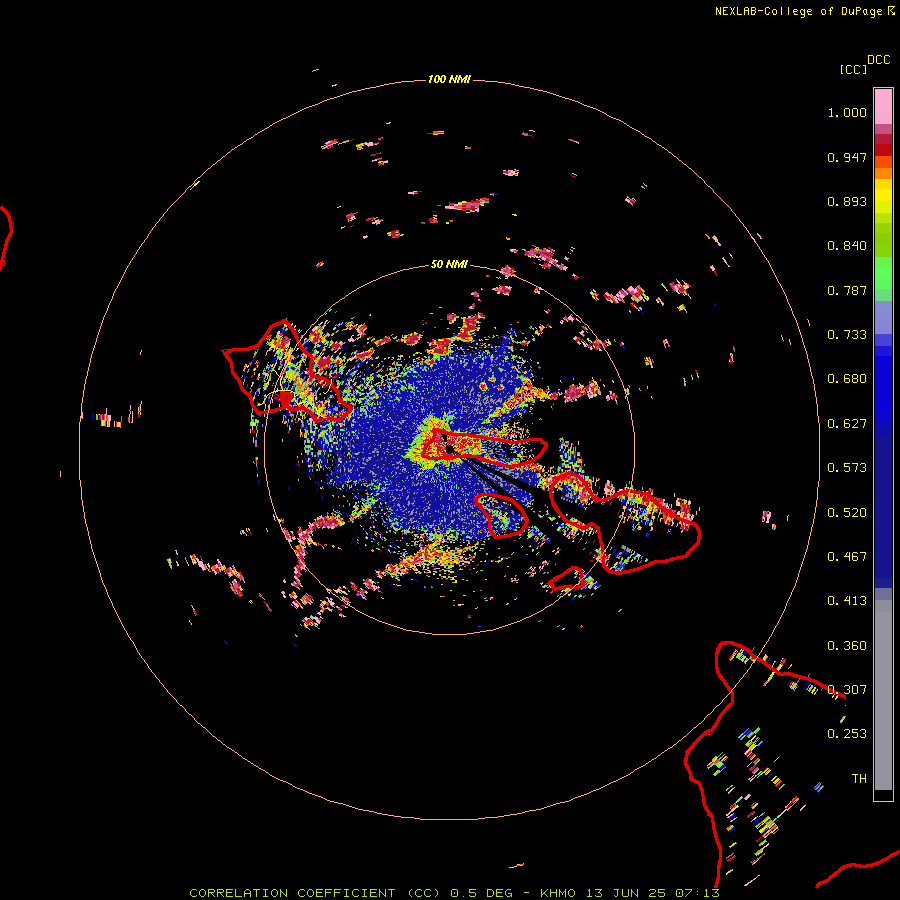
Task: Click the DCC label above the color bar
Action: (x=878, y=60)
